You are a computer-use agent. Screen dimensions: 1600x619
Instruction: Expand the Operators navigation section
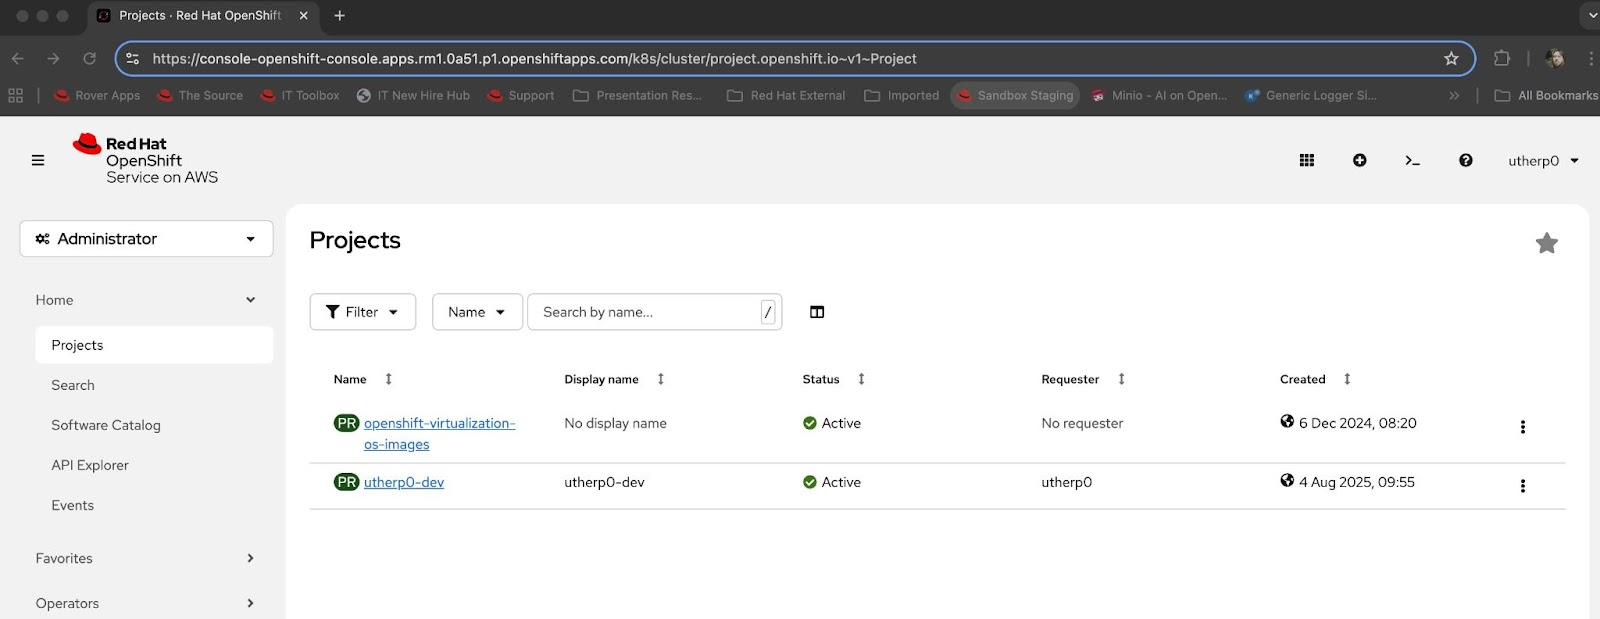pyautogui.click(x=145, y=603)
